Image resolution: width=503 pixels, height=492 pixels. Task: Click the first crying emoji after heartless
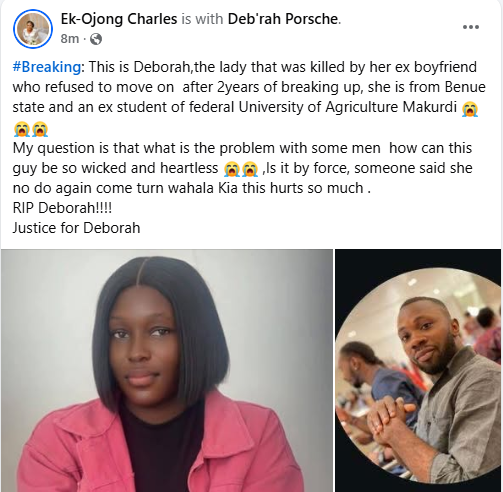[x=232, y=169]
